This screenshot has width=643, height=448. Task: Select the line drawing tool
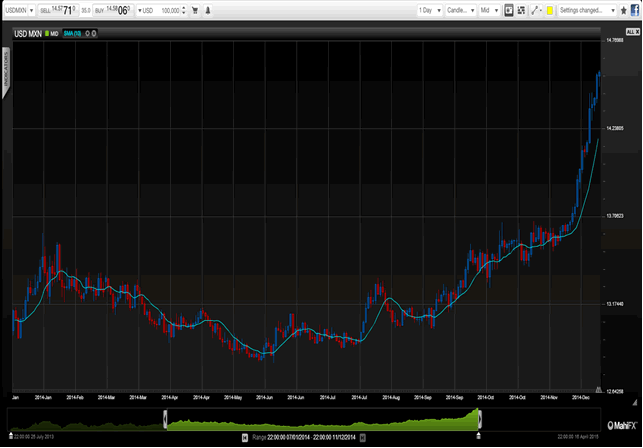pos(536,10)
